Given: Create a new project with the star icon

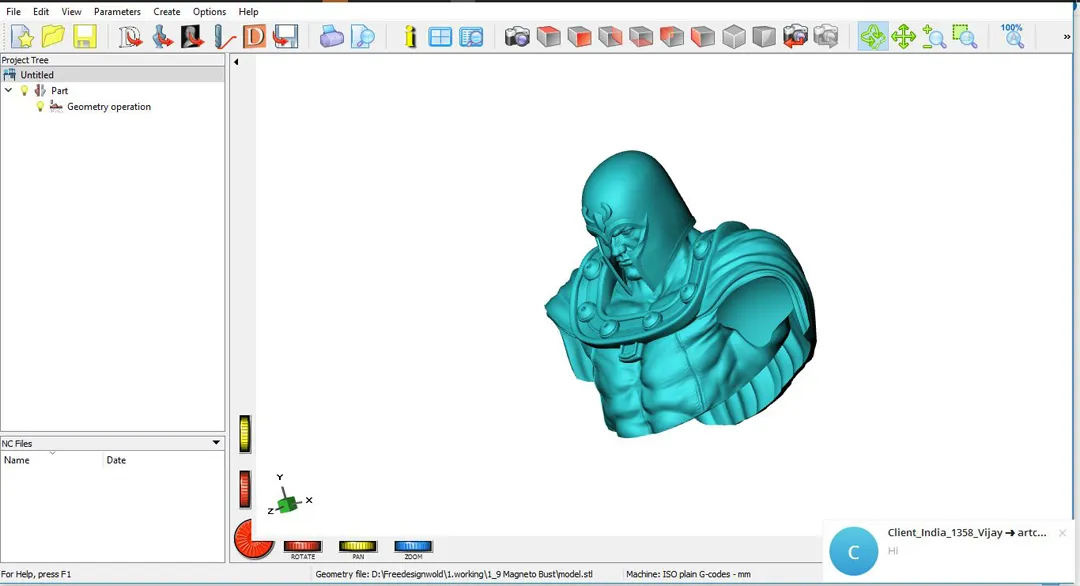Looking at the screenshot, I should click(22, 36).
